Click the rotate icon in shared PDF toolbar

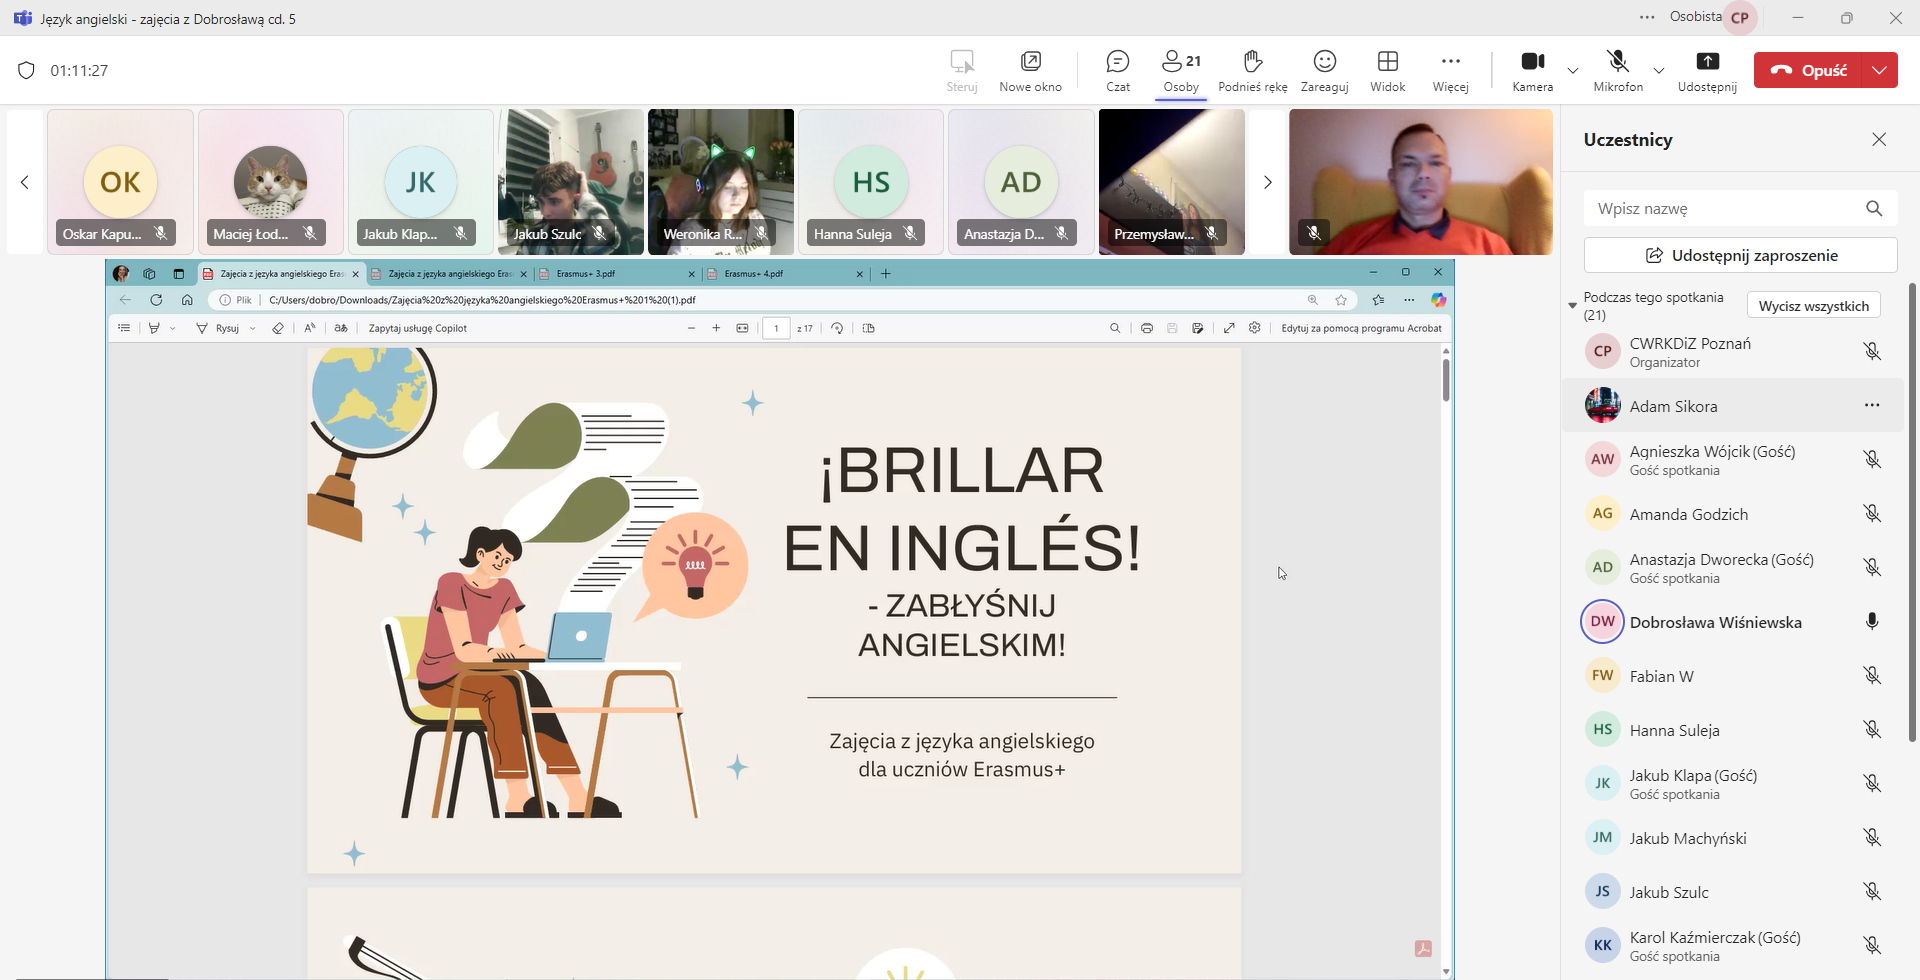pyautogui.click(x=837, y=328)
